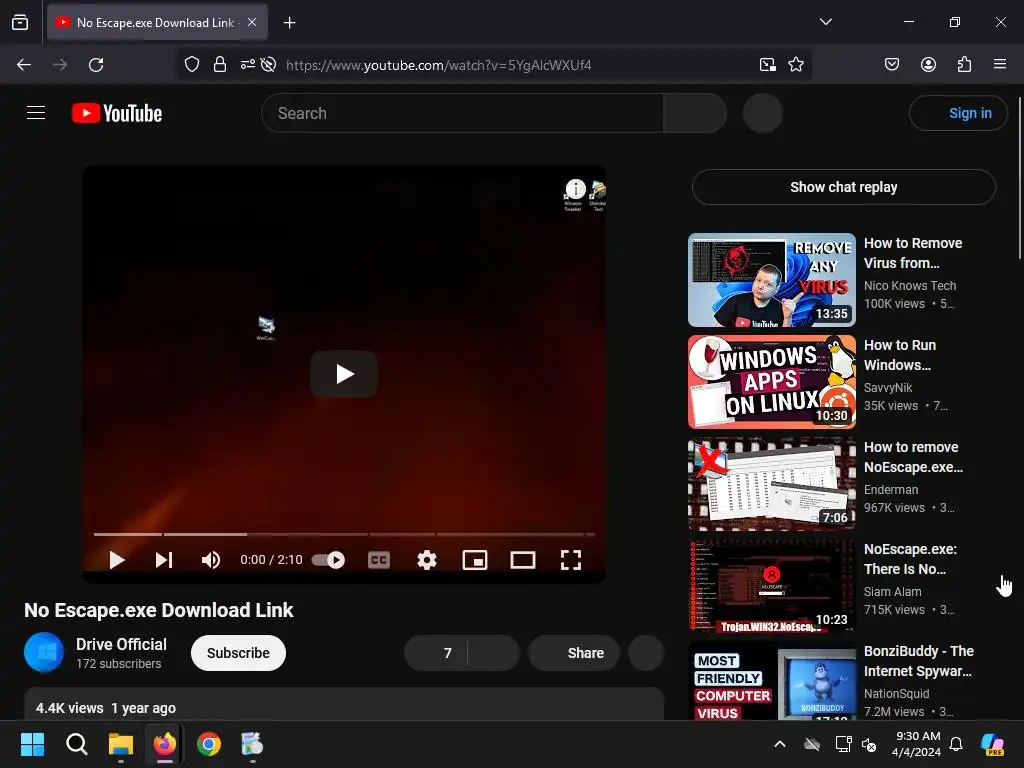Screen dimensions: 1024x768
Task: Toggle the autoplay switch
Action: coord(328,560)
